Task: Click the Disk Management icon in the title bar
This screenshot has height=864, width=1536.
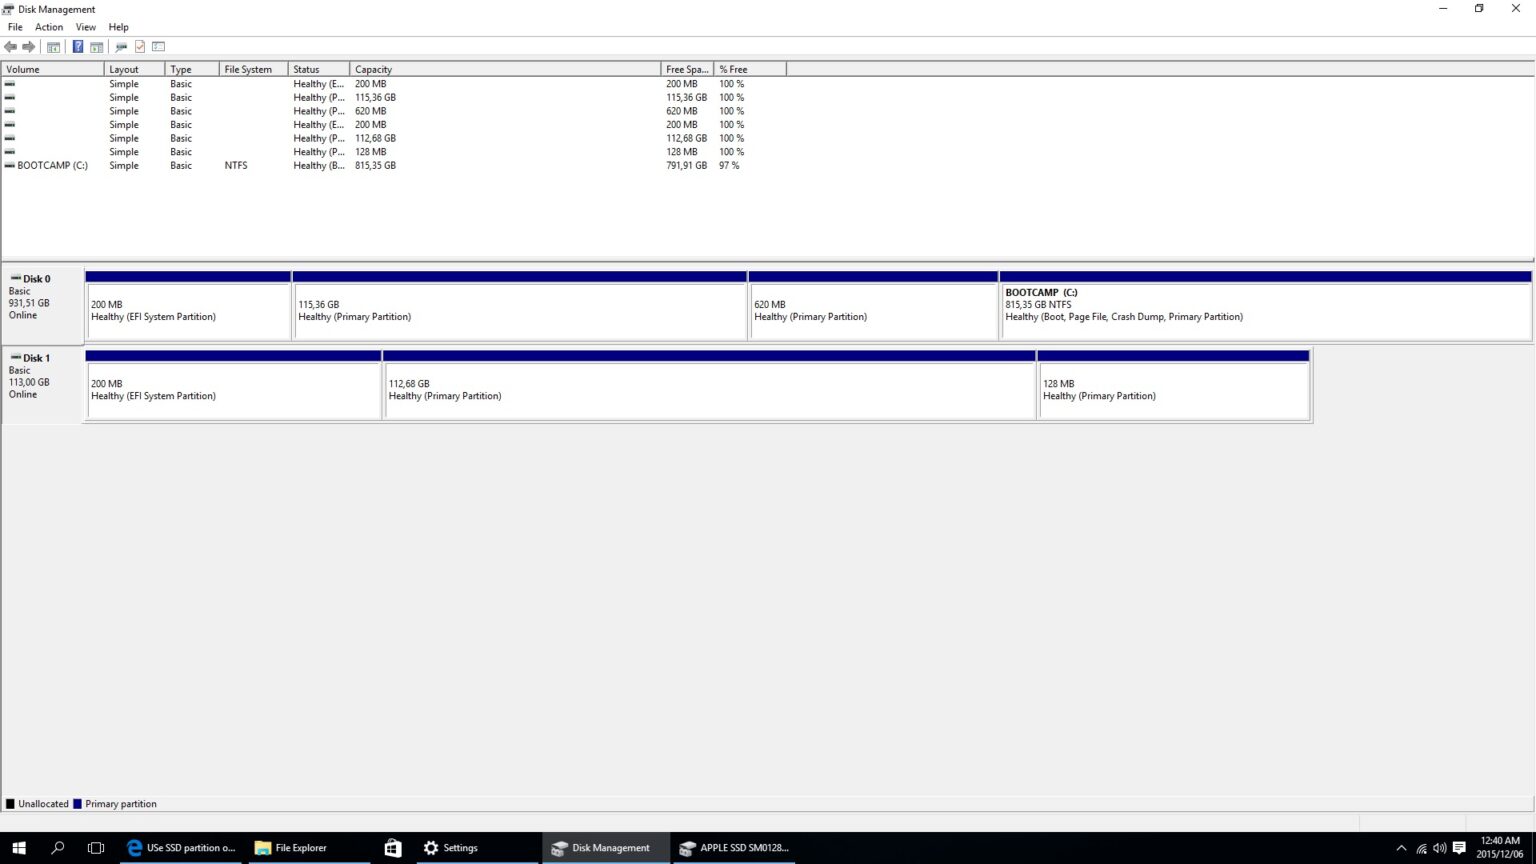Action: click(8, 9)
